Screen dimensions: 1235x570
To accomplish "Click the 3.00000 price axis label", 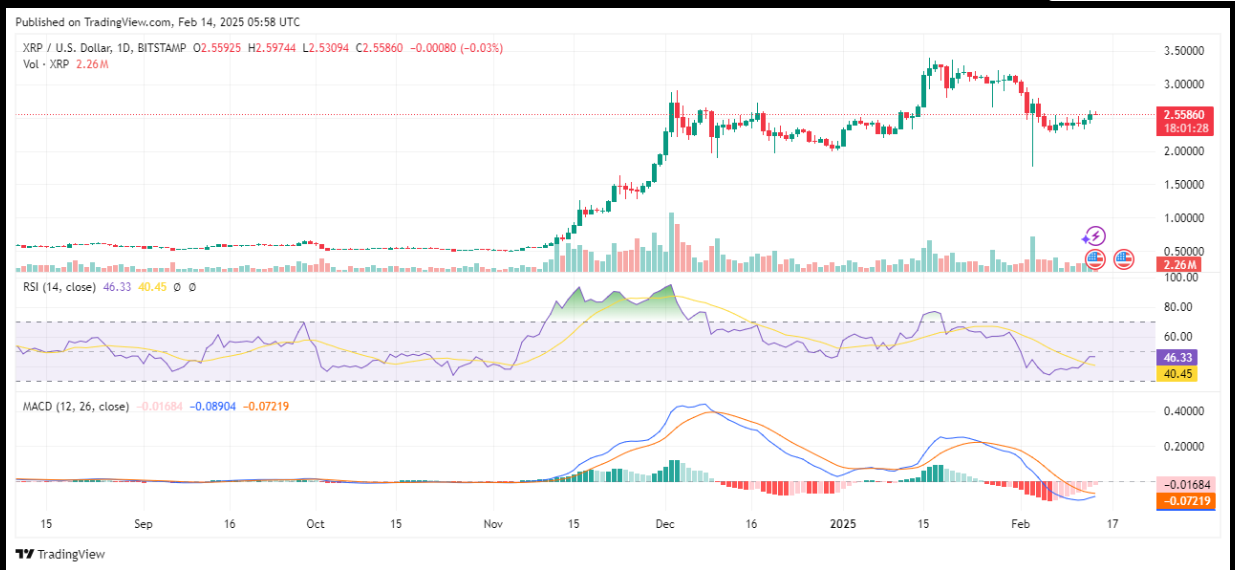I will click(x=1182, y=84).
